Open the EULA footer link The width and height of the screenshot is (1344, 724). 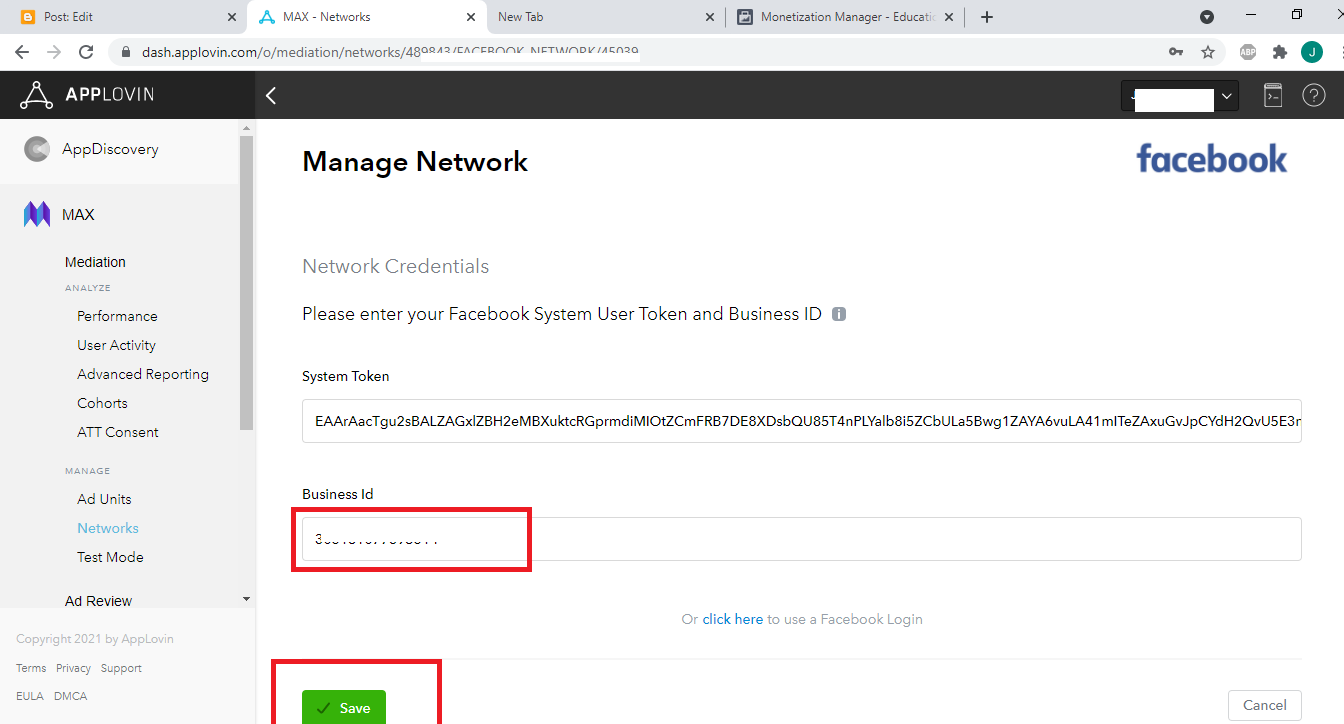30,696
